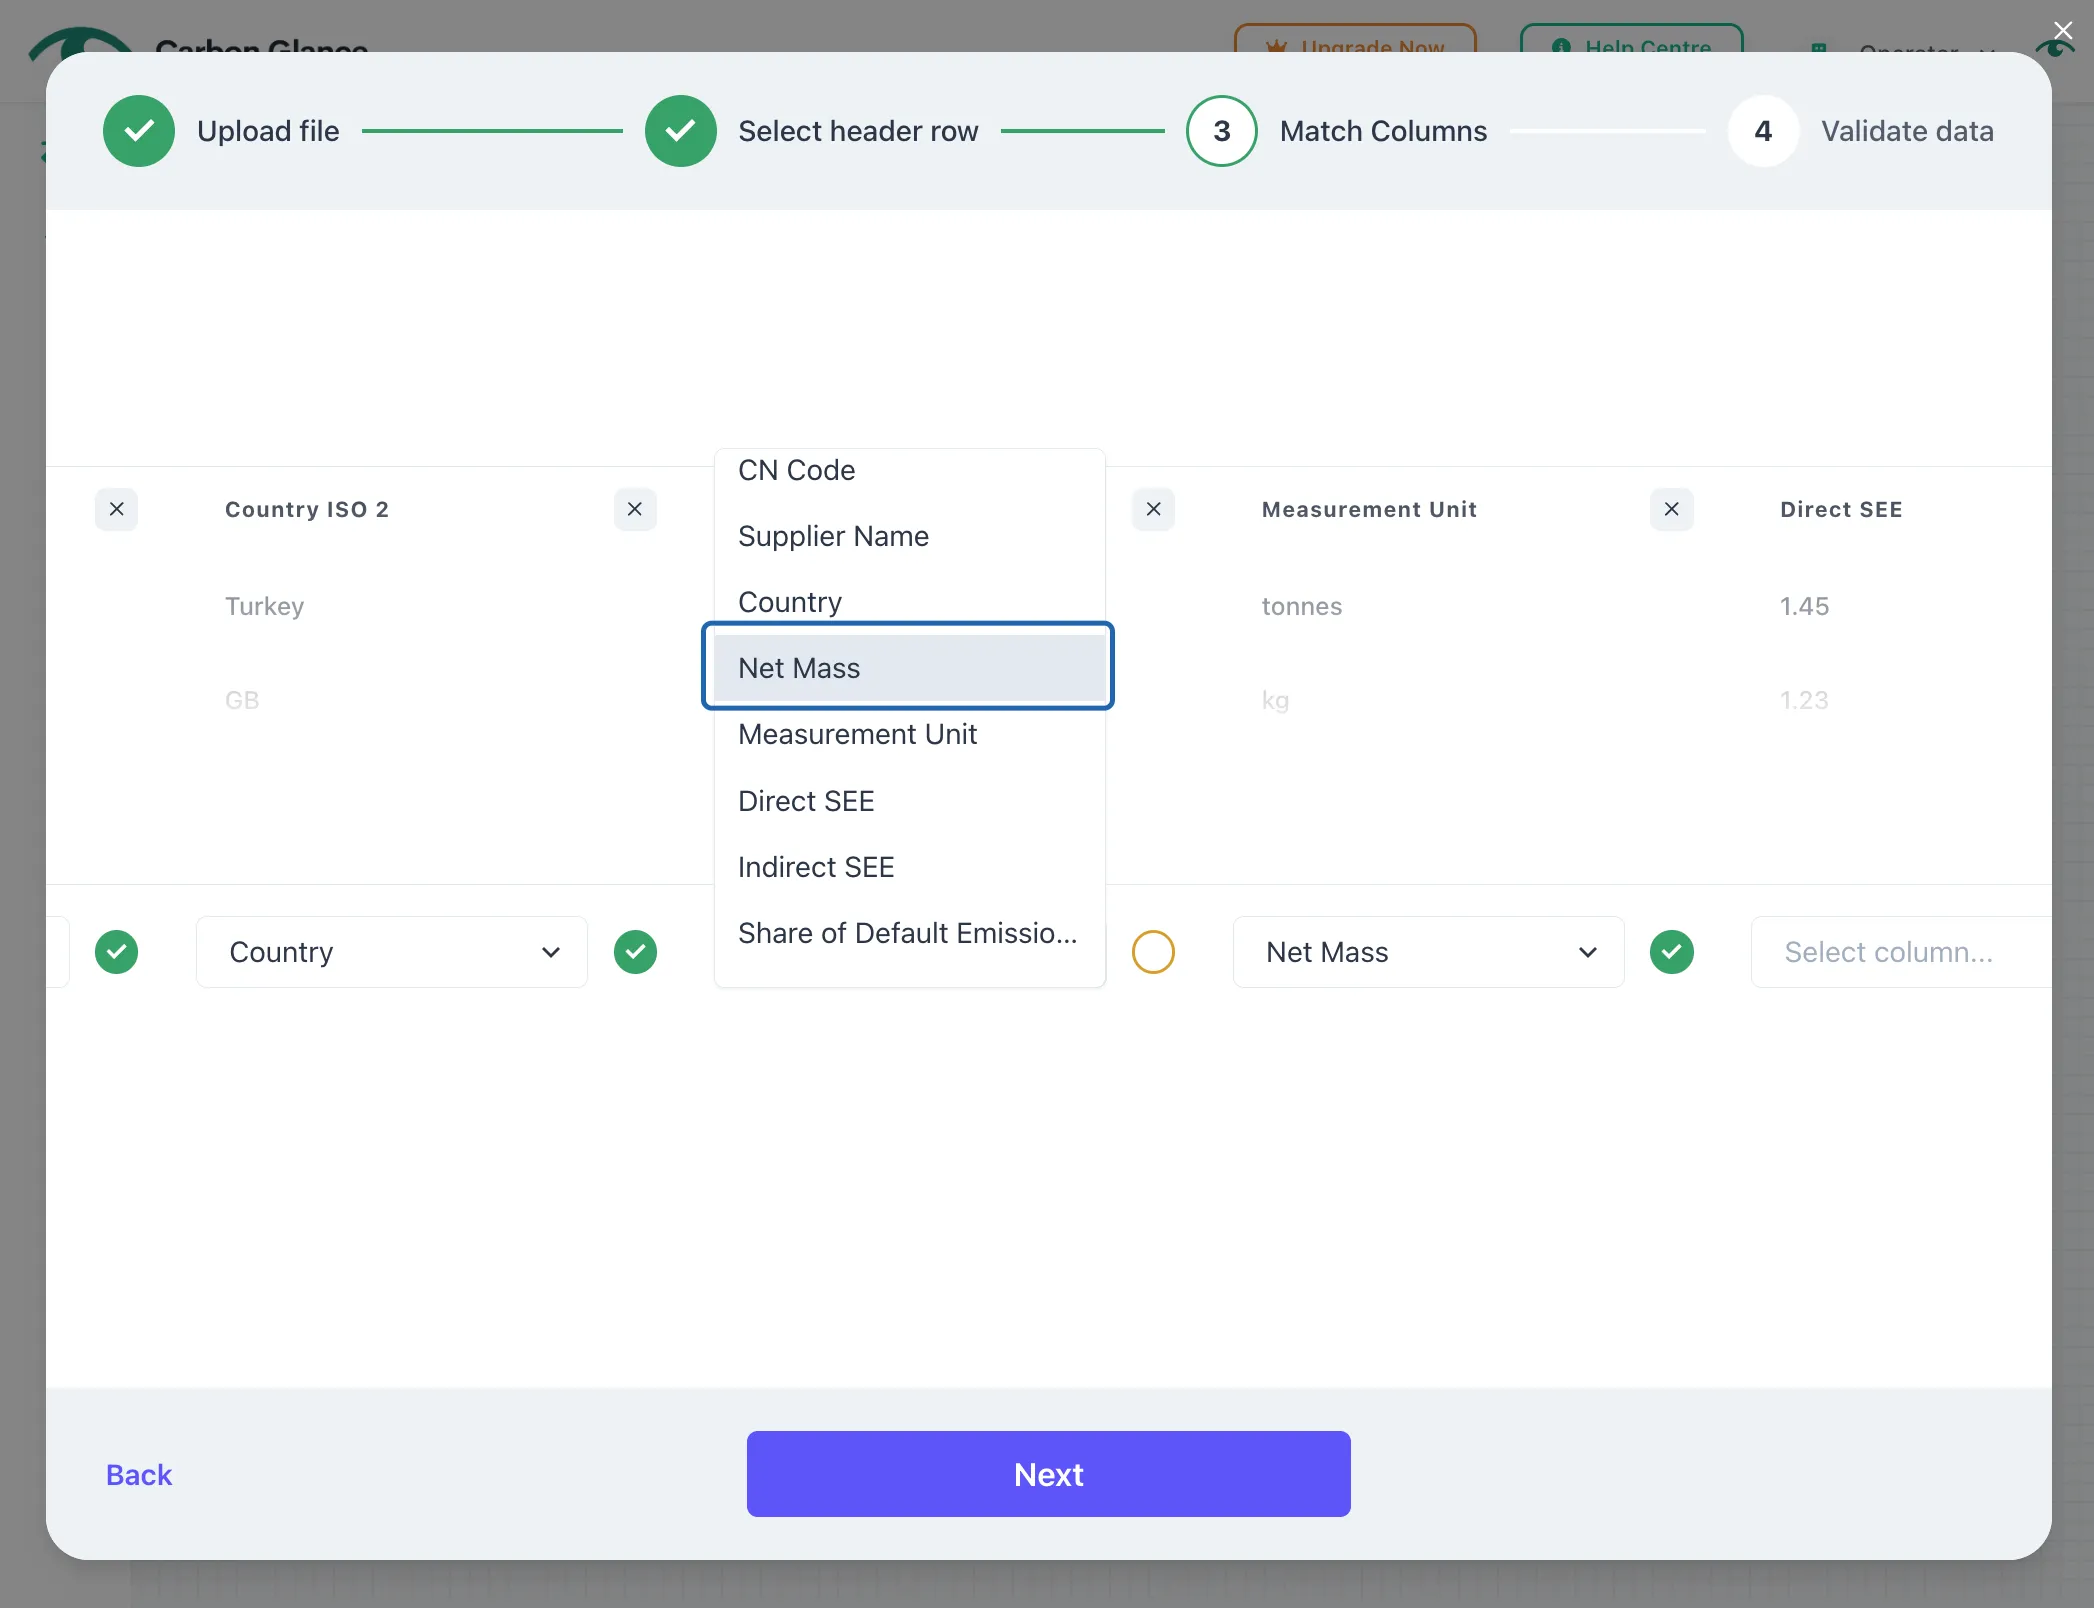Choose Measurement Unit option in list
The height and width of the screenshot is (1608, 2094).
click(909, 734)
